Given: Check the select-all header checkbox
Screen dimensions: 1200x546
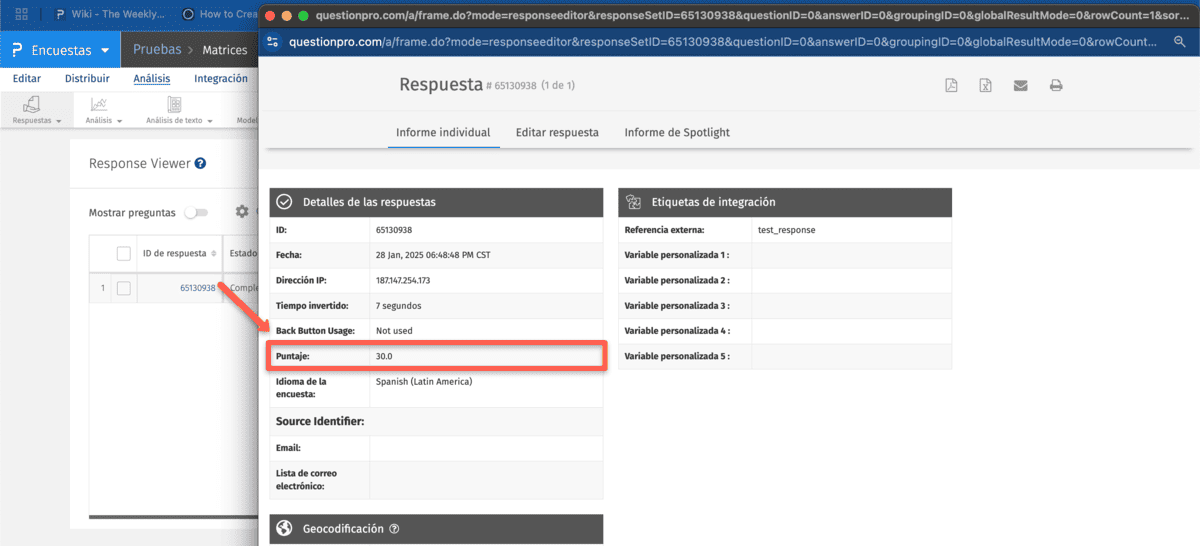Looking at the screenshot, I should pos(124,254).
